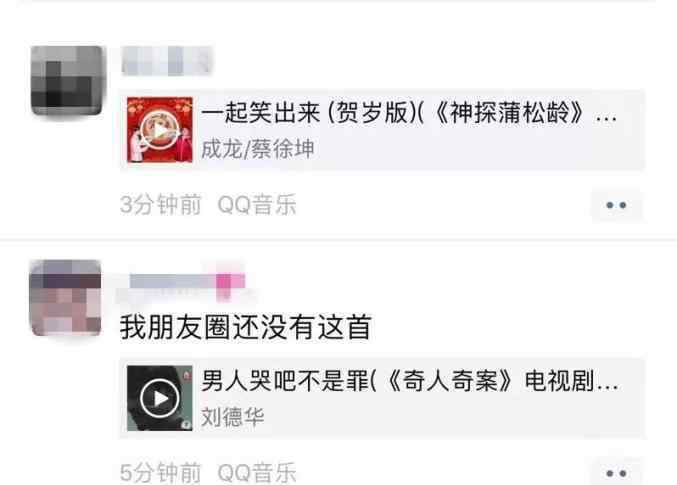Open the QQ音乐 source link on the 5分钟前 post

coord(257,472)
